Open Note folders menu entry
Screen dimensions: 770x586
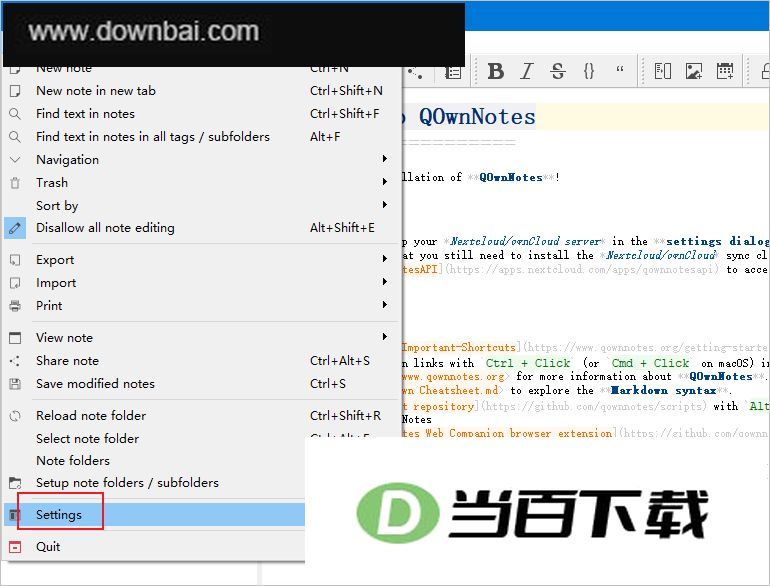point(155,461)
